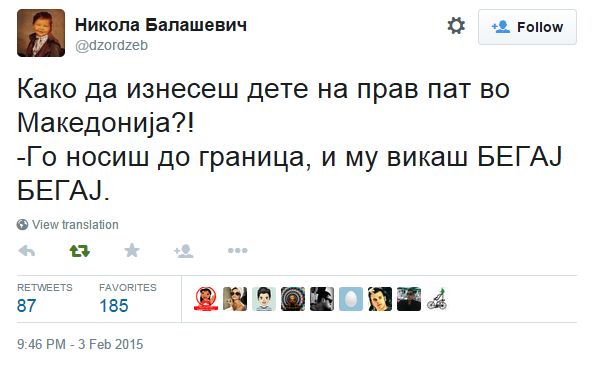This screenshot has height=370, width=593.
Task: Click the Follow button
Action: pos(527,27)
